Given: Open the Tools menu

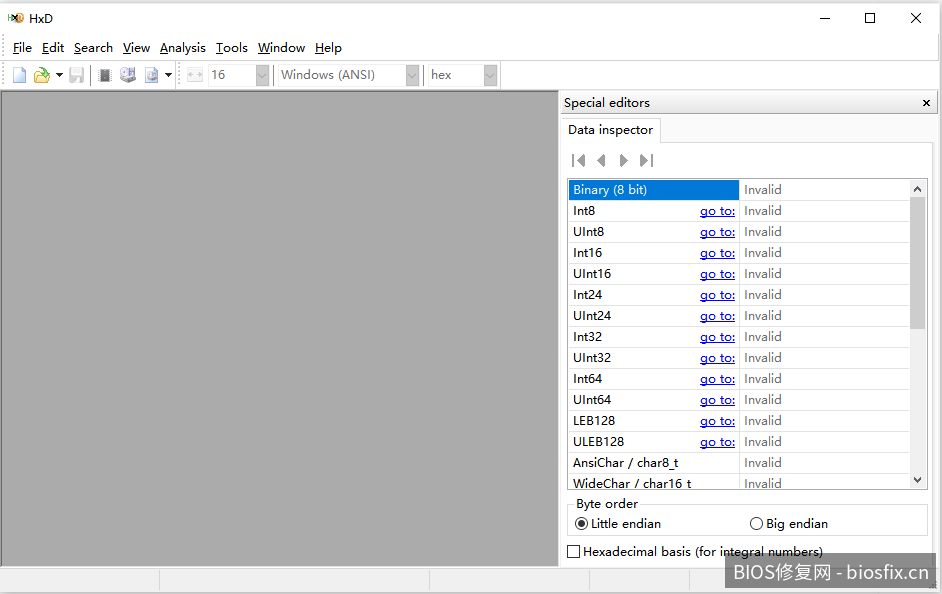Looking at the screenshot, I should pyautogui.click(x=231, y=48).
